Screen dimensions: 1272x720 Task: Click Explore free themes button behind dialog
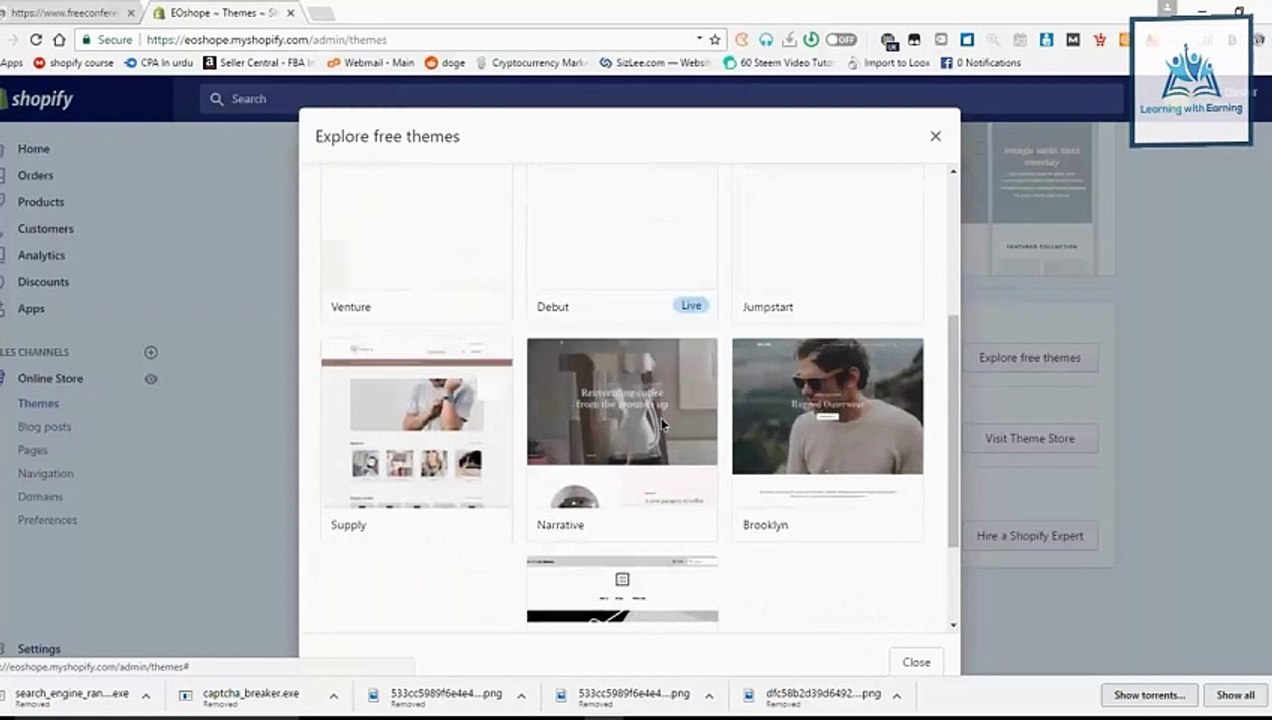pyautogui.click(x=1030, y=358)
